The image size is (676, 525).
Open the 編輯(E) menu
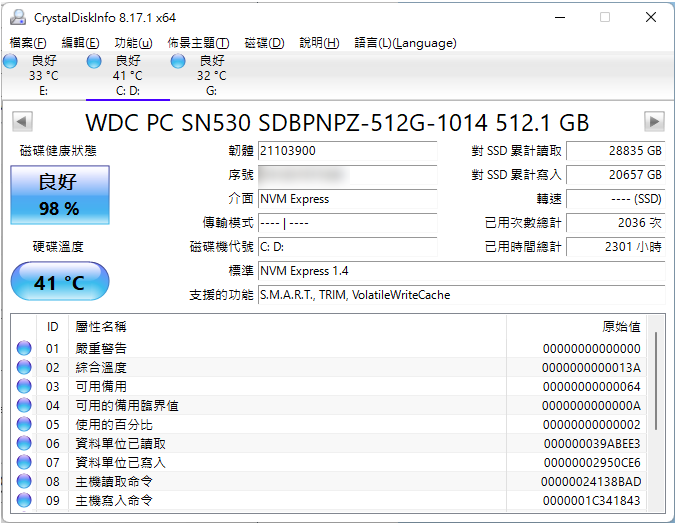pyautogui.click(x=80, y=43)
